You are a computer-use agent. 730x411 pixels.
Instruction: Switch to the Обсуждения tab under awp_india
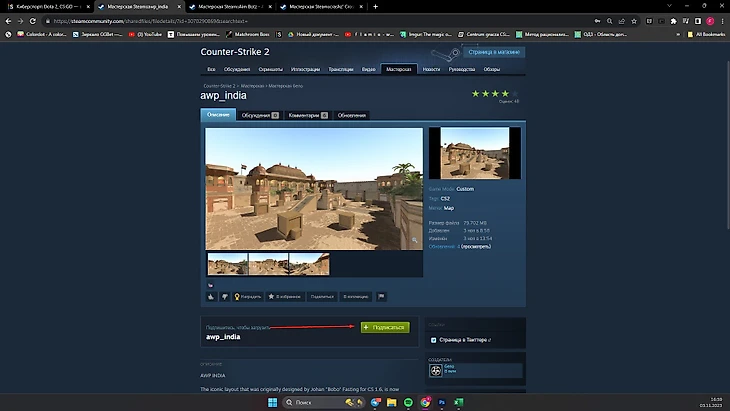259,116
